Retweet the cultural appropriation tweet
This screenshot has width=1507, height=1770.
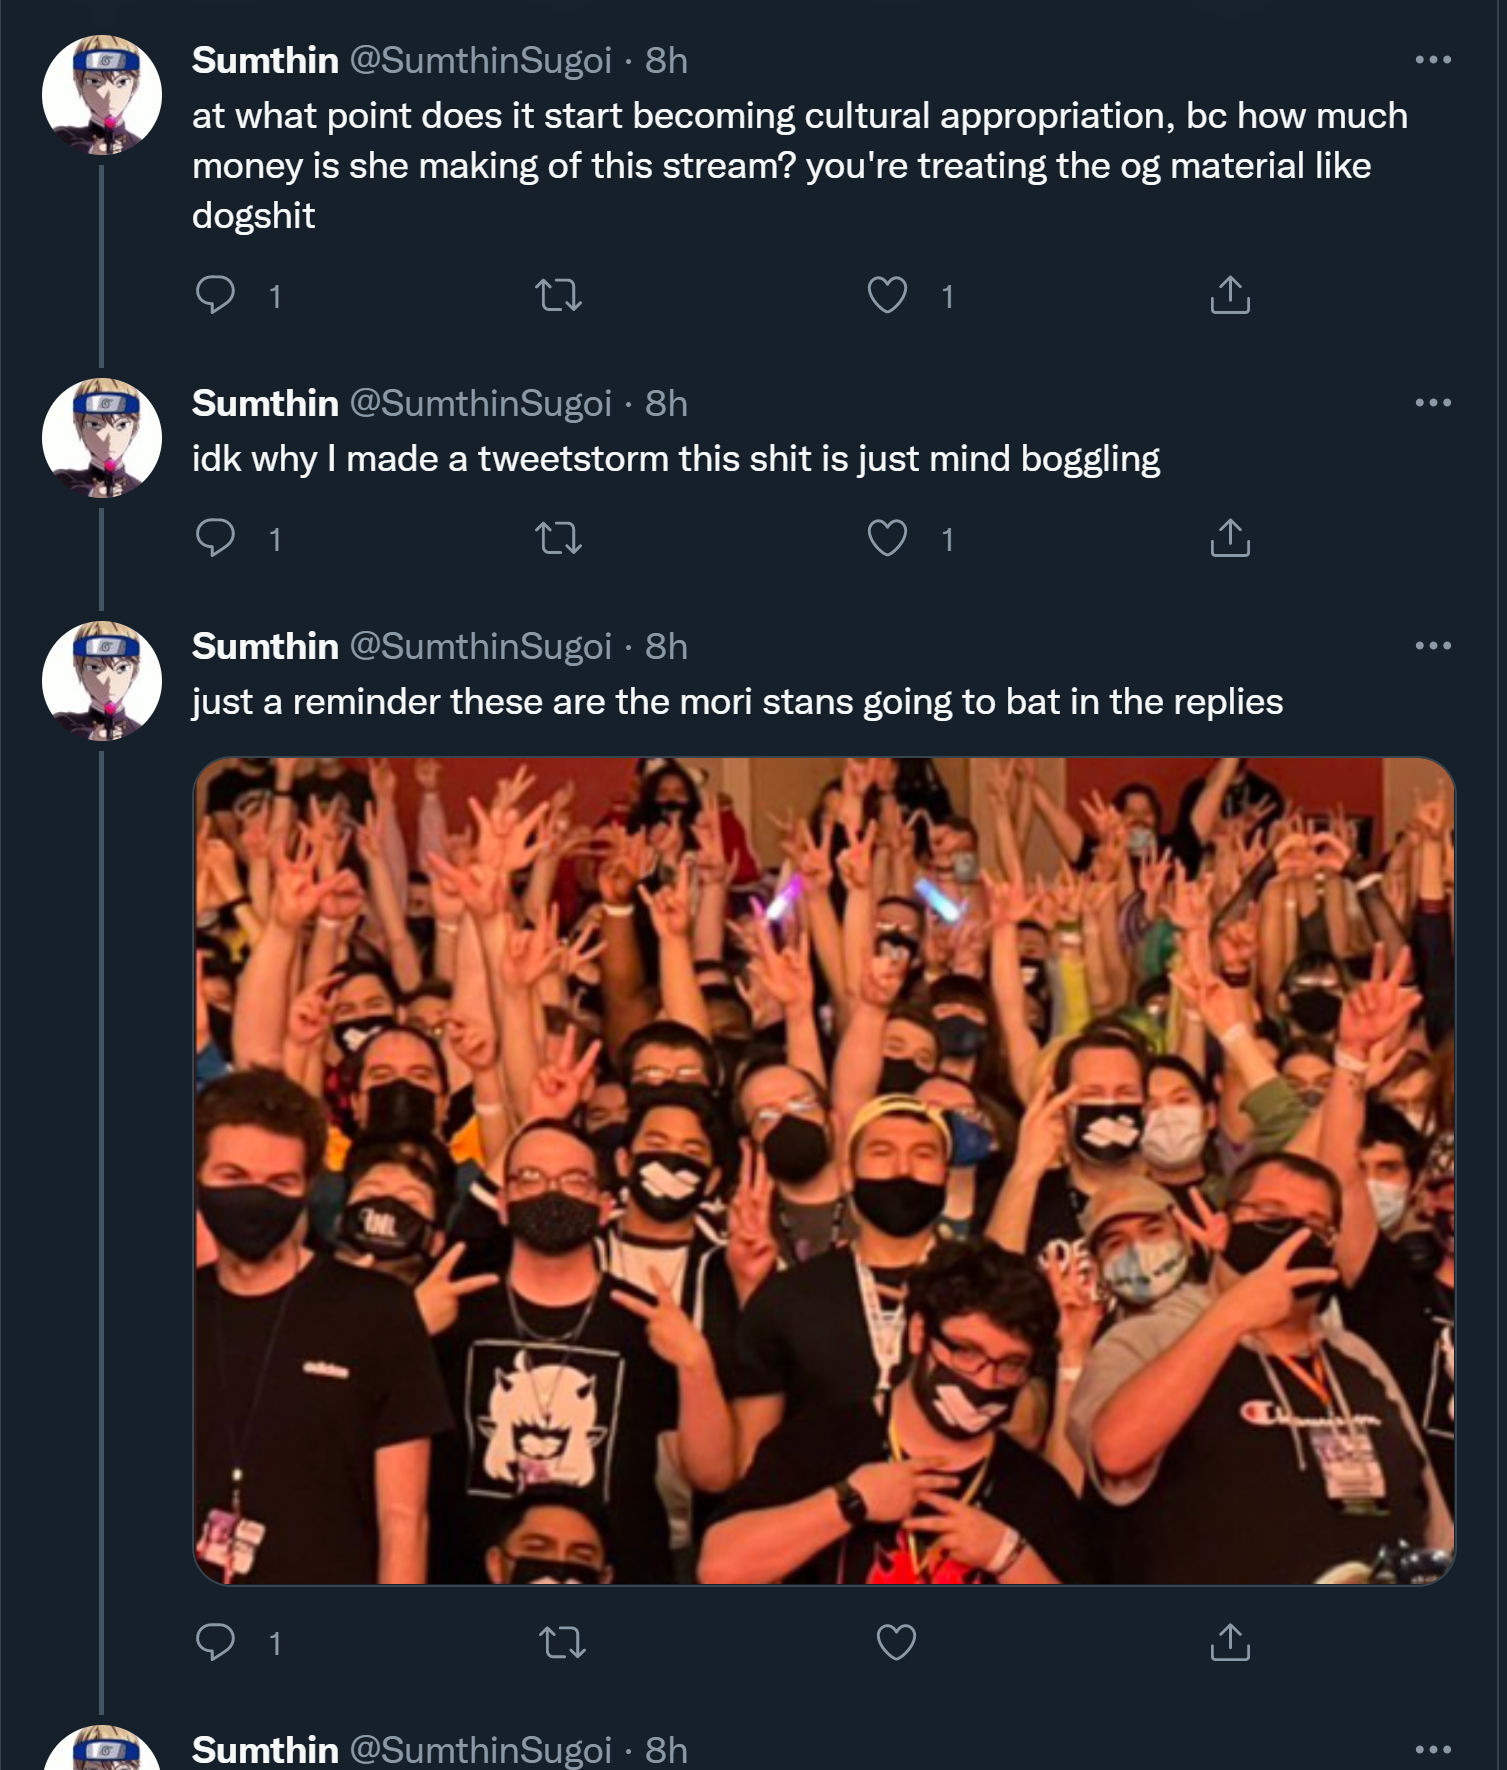coord(559,295)
